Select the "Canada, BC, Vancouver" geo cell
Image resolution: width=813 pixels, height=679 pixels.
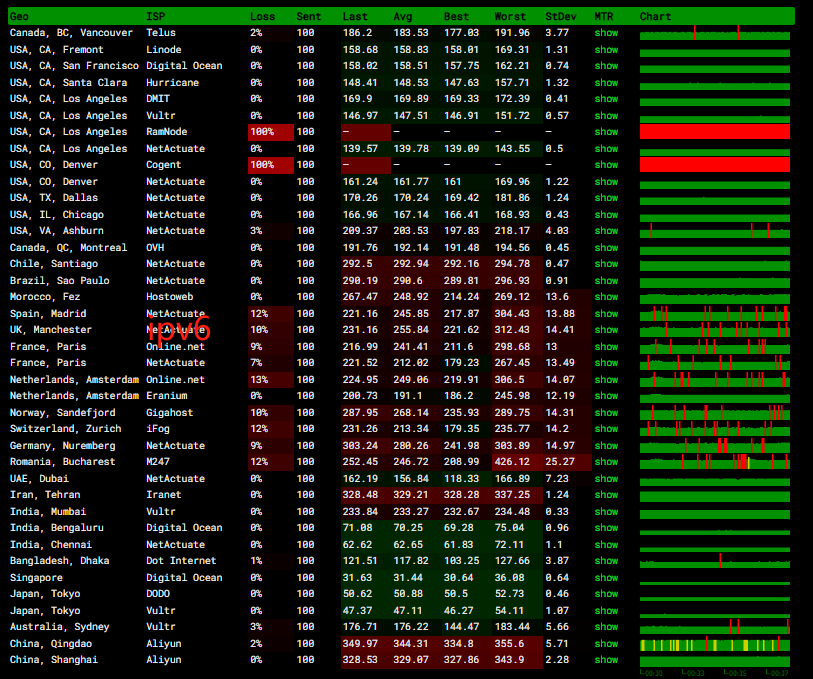tap(71, 33)
